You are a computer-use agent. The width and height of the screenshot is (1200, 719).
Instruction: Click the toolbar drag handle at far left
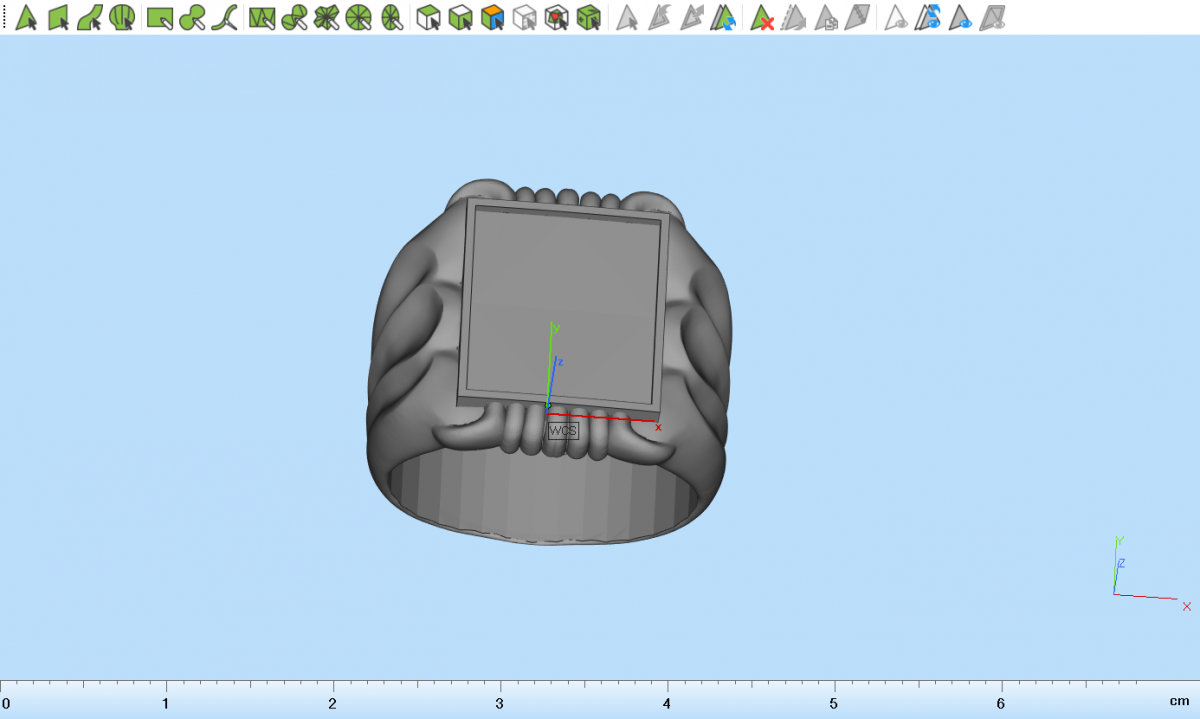[x=5, y=17]
